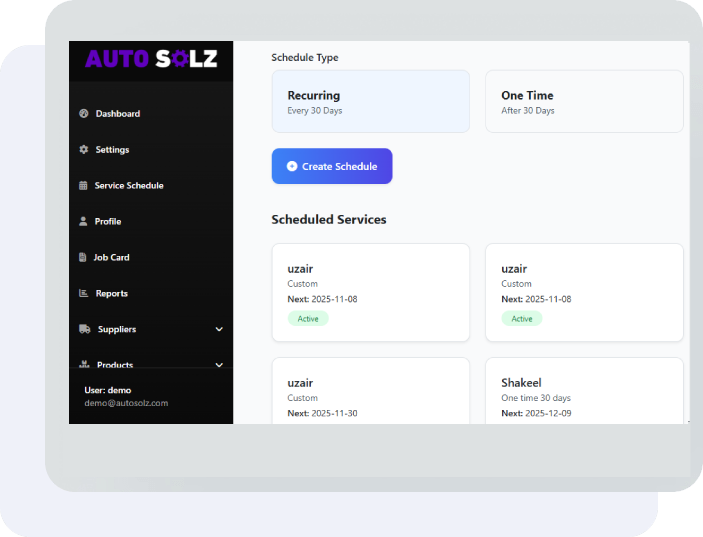
Task: Open the Job Card menu item
Action: coord(111,258)
